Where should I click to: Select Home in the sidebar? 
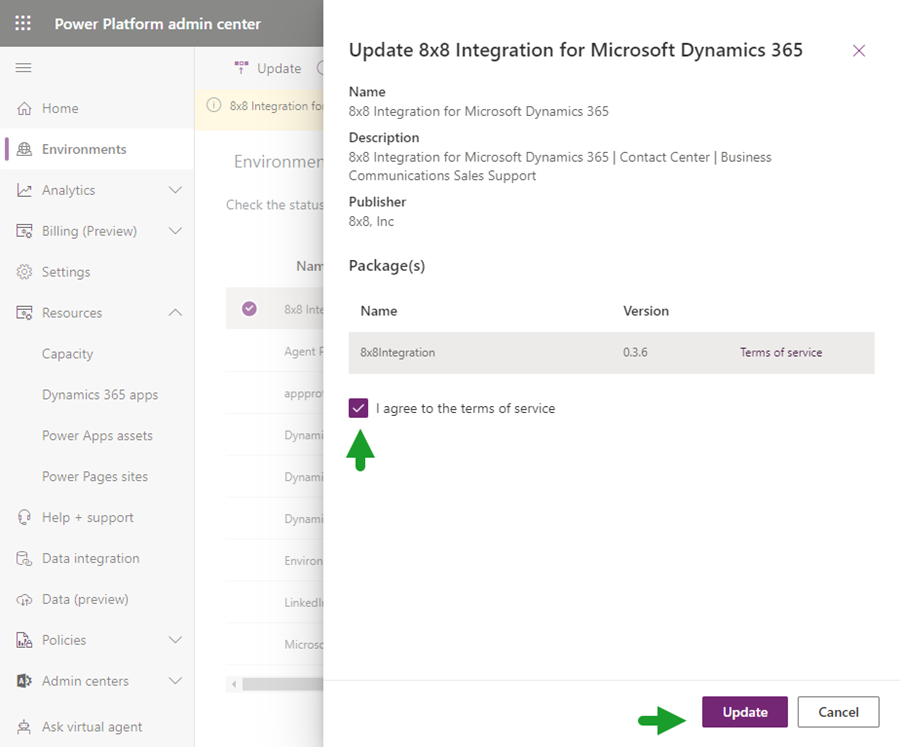tap(60, 108)
